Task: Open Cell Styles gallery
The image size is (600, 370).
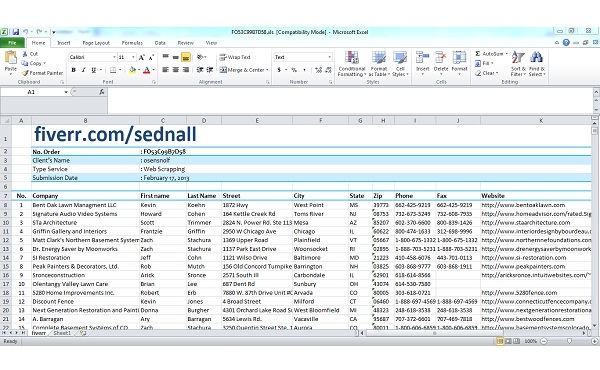Action: coord(400,64)
